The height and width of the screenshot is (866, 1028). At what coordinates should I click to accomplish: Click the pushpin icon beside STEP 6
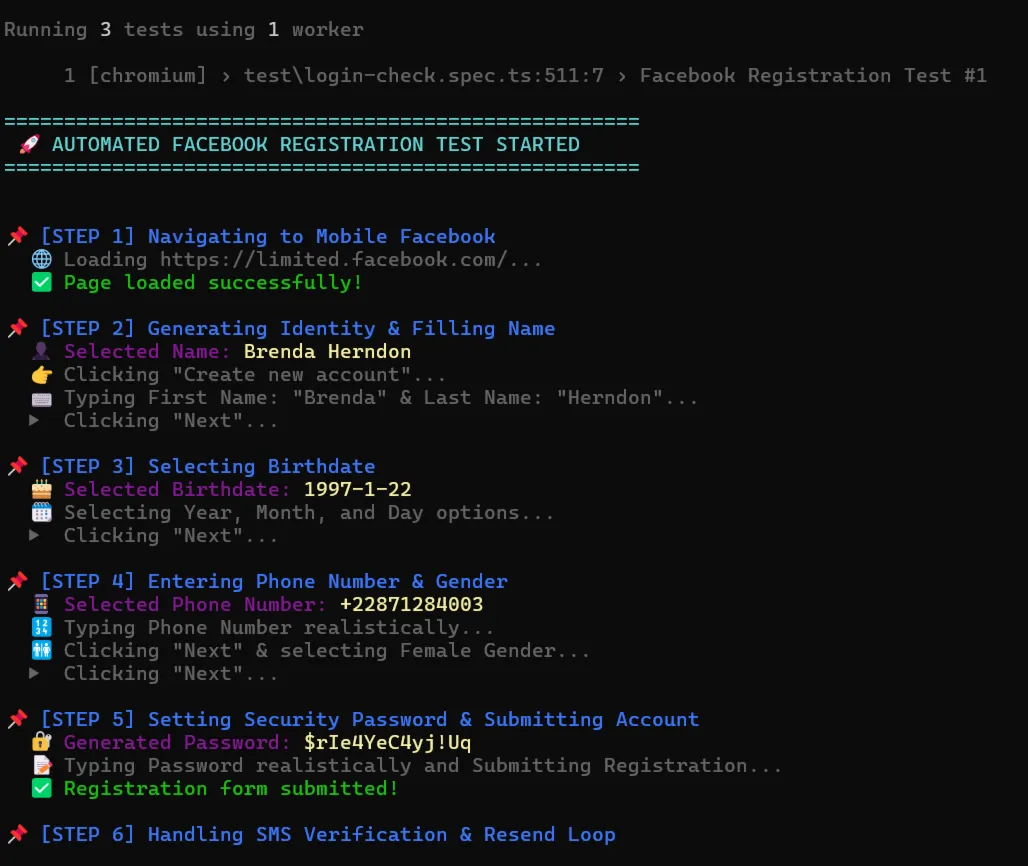pos(18,834)
